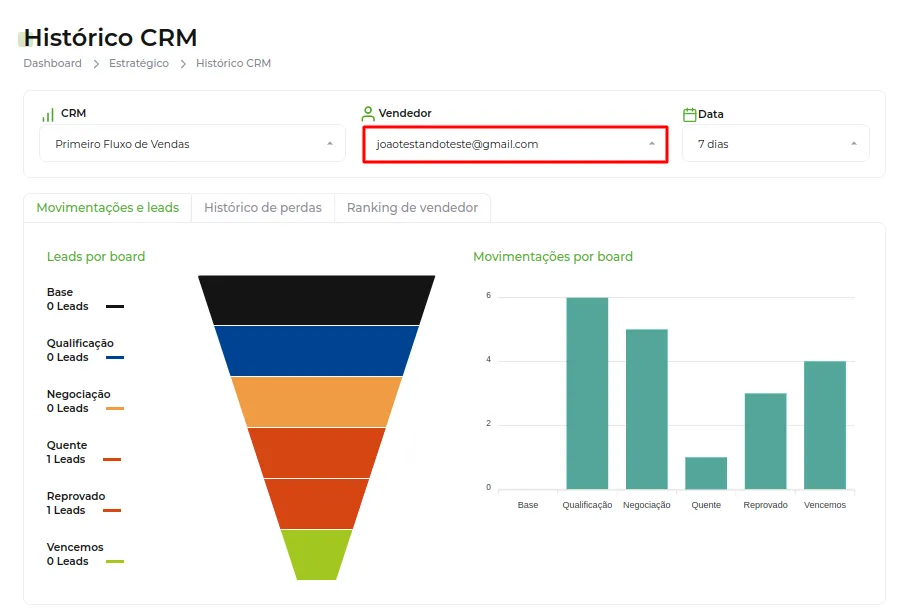This screenshot has height=613, width=913.
Task: Switch to Movimentações e leads tab
Action: point(108,208)
